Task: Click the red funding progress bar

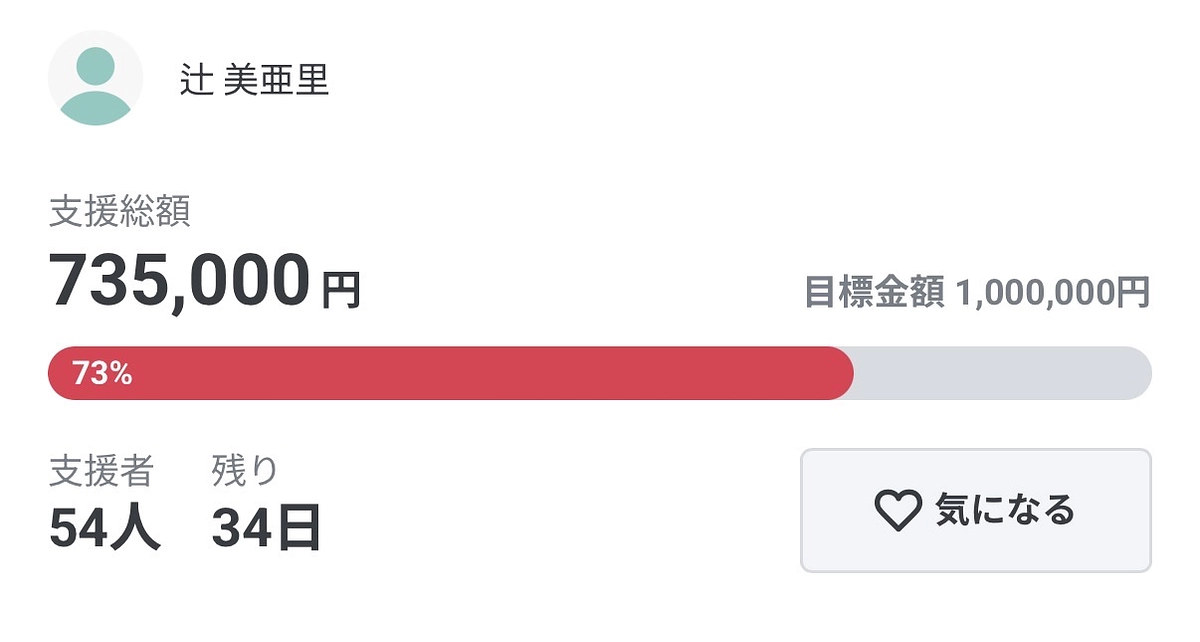Action: pos(450,372)
